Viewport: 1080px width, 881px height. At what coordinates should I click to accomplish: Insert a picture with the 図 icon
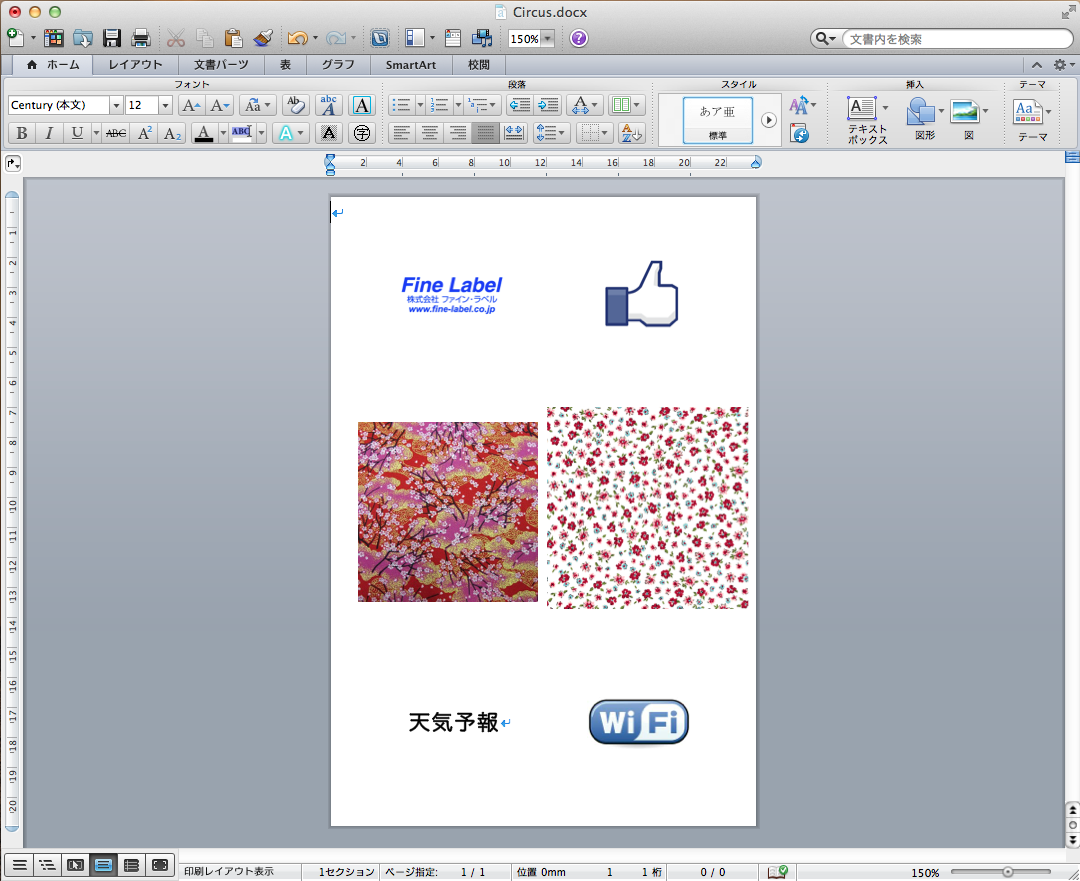[x=968, y=119]
